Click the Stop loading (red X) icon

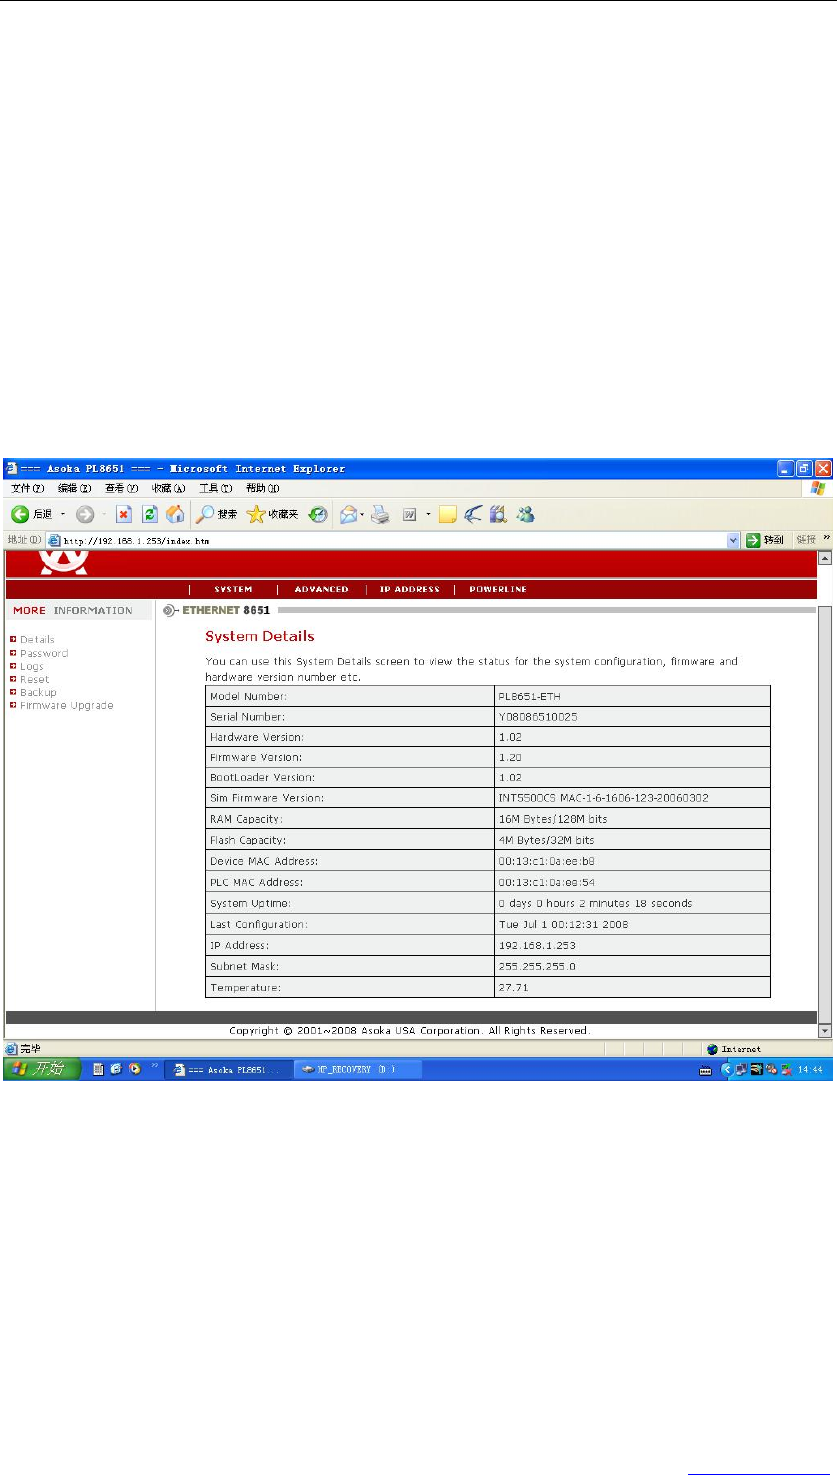(123, 514)
